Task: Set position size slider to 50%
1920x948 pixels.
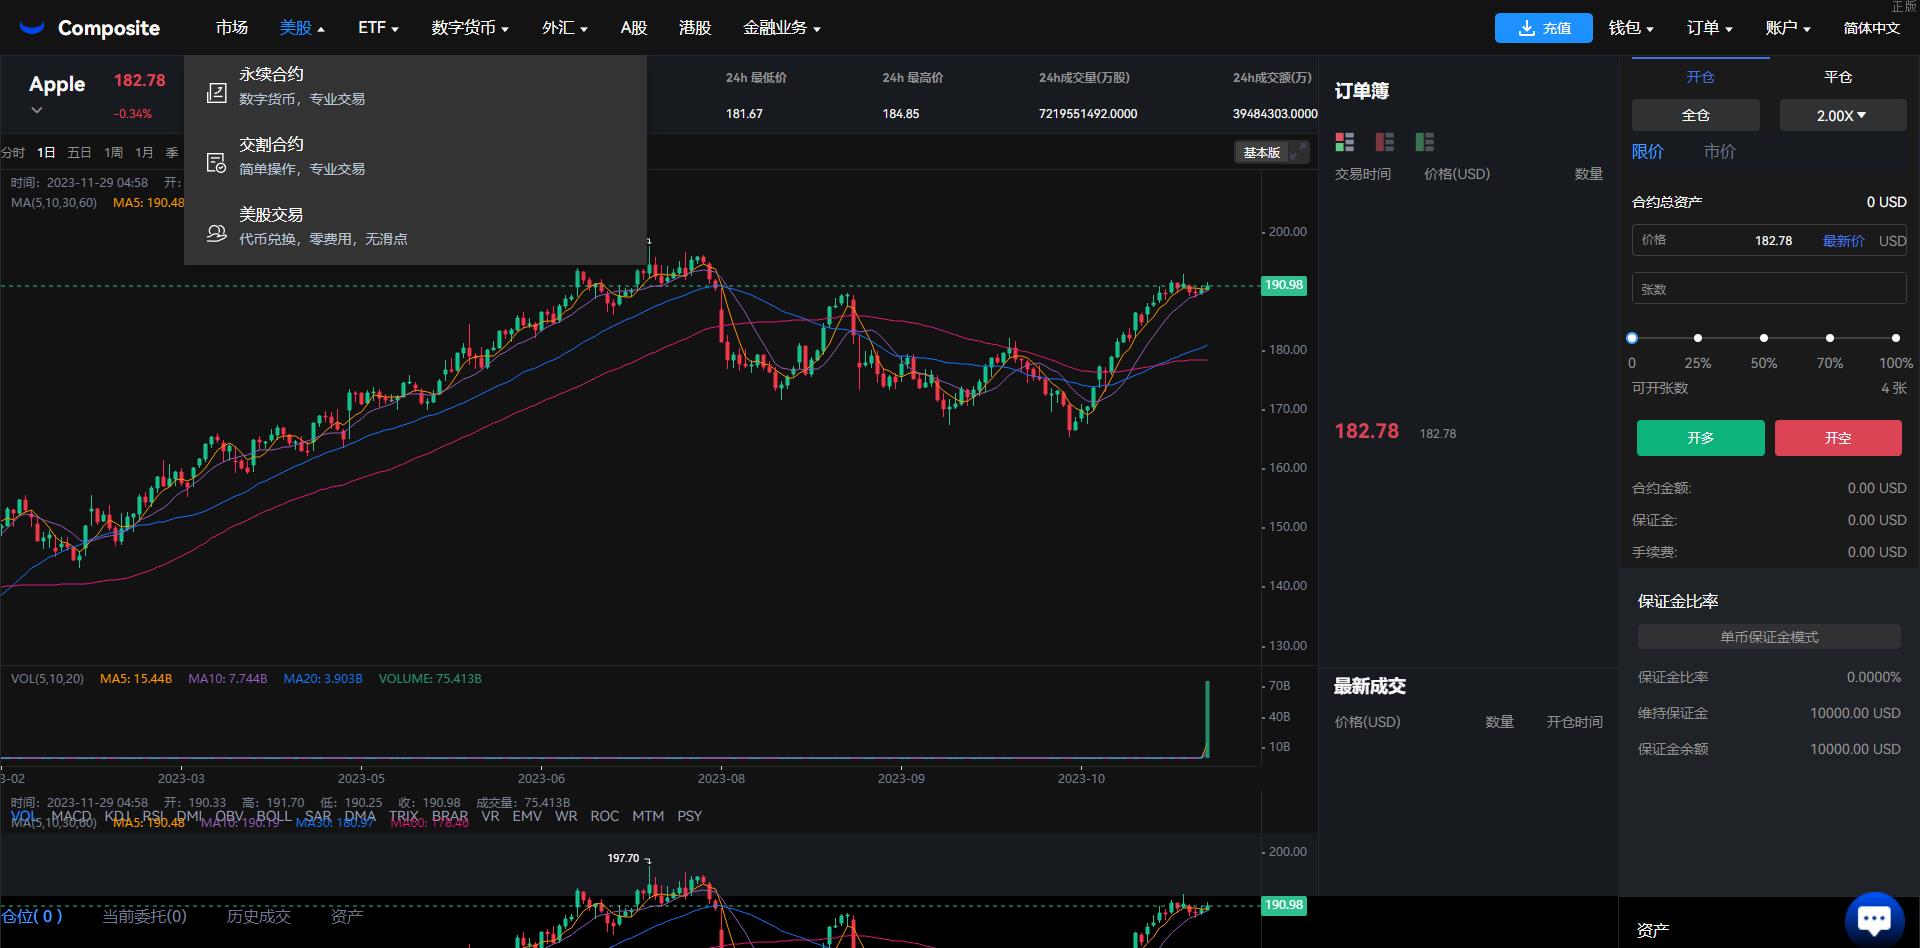Action: pos(1763,338)
